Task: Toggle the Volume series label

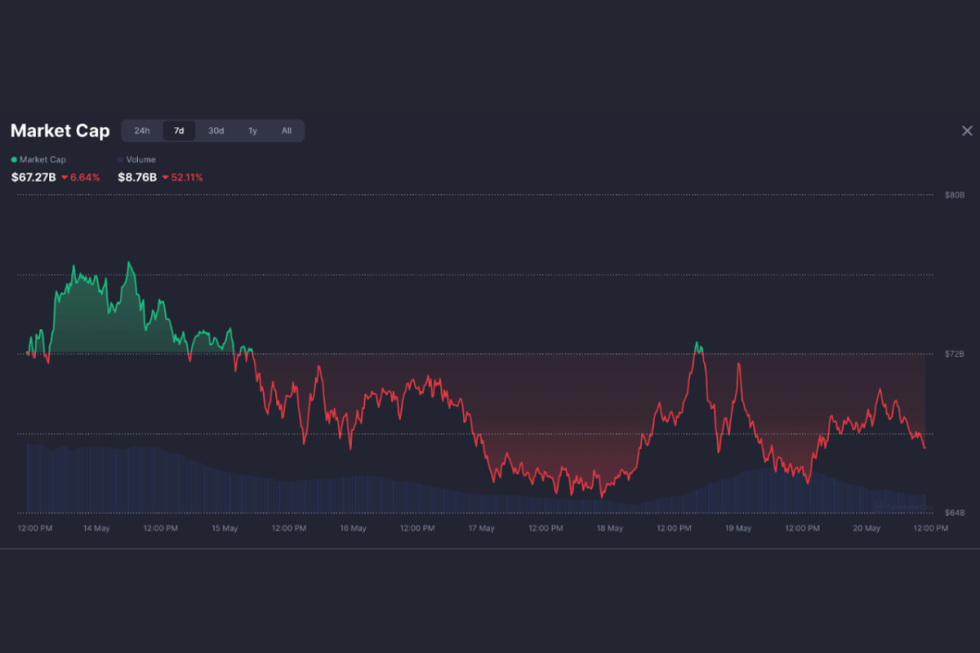Action: coord(141,160)
